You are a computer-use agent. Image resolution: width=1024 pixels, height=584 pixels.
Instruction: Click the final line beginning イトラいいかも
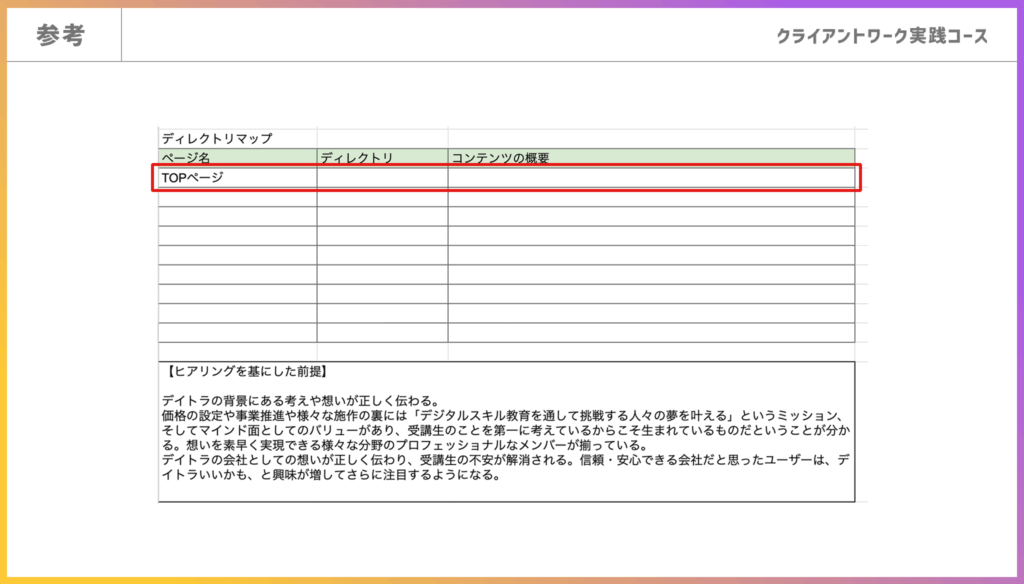point(330,475)
